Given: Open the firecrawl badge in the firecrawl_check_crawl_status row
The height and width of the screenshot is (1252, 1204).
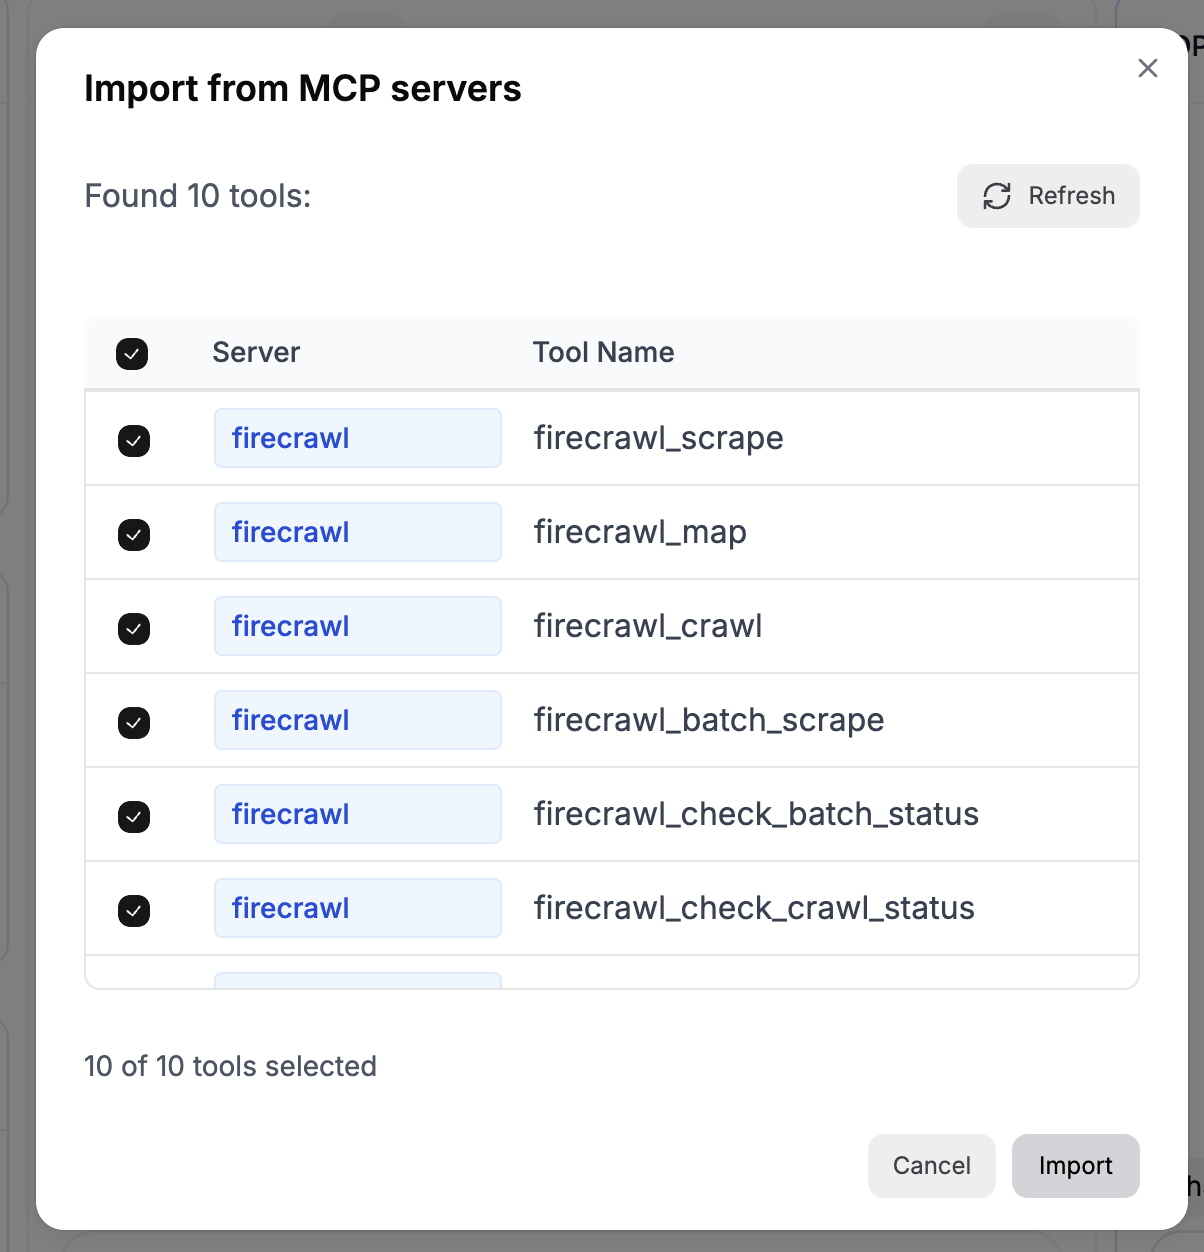Looking at the screenshot, I should coord(357,908).
